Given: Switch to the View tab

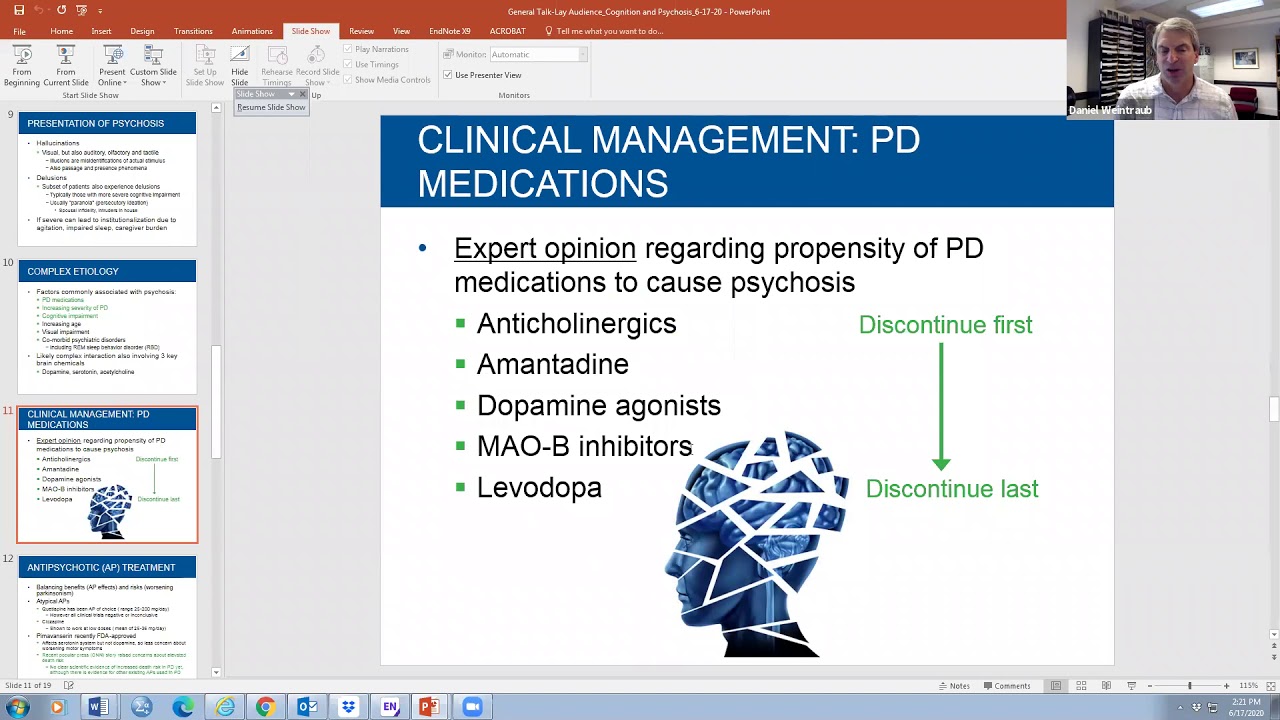Looking at the screenshot, I should coord(401,31).
